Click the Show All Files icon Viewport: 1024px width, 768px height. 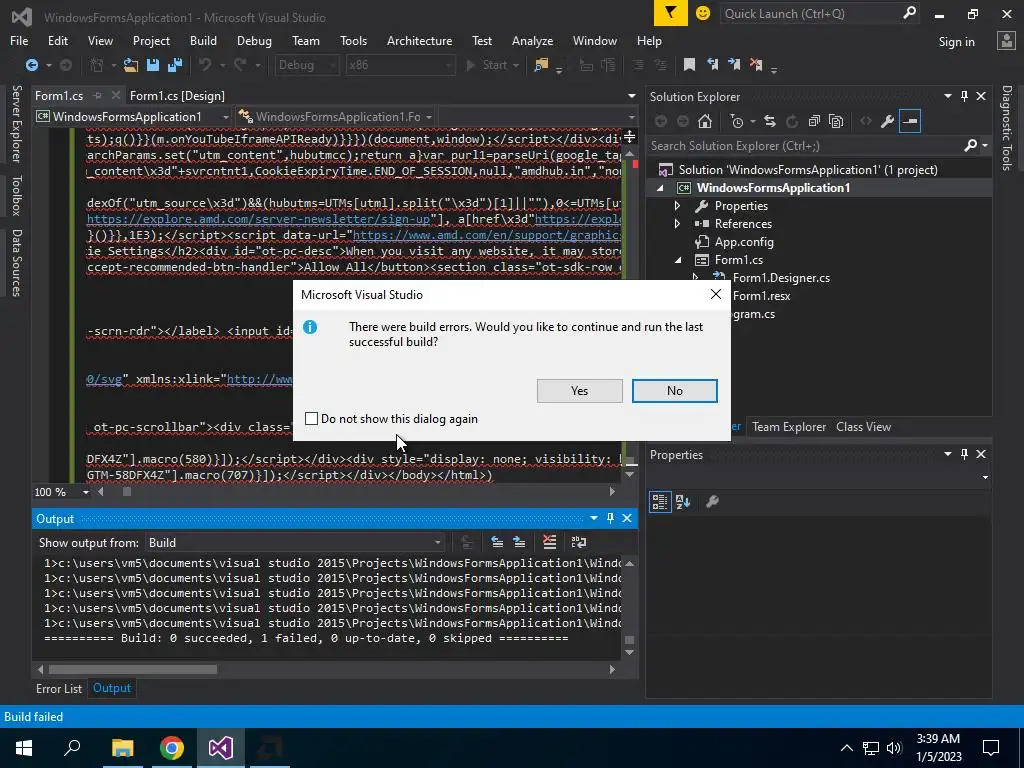coord(836,121)
